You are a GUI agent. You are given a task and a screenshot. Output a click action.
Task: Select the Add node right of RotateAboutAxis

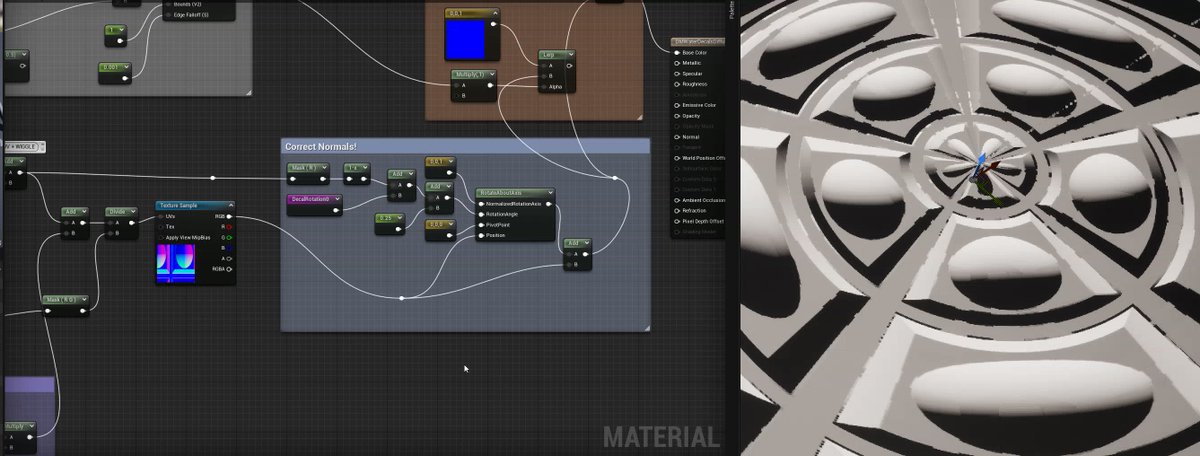coord(578,254)
